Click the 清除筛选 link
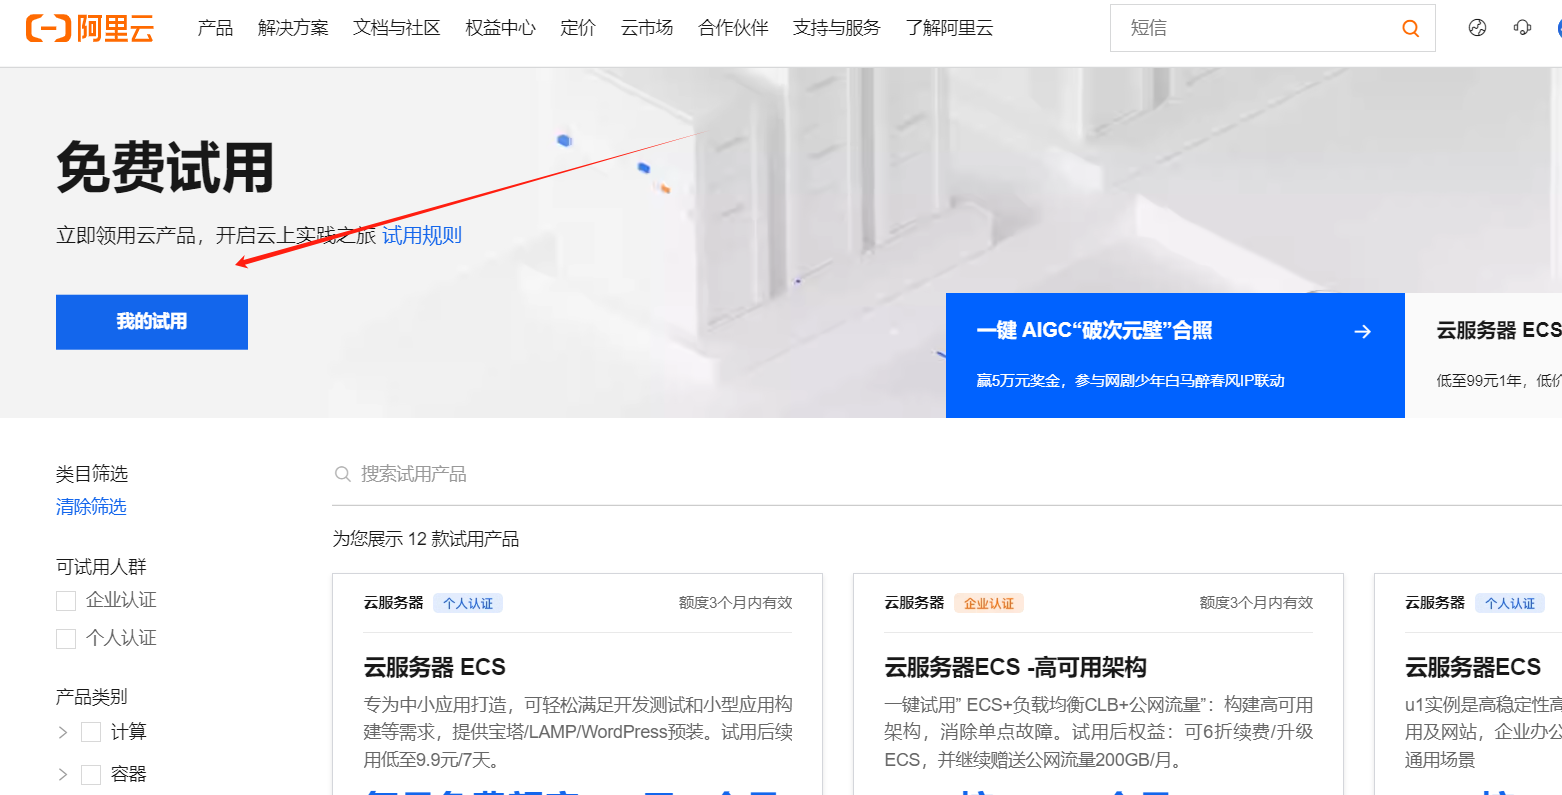 91,507
